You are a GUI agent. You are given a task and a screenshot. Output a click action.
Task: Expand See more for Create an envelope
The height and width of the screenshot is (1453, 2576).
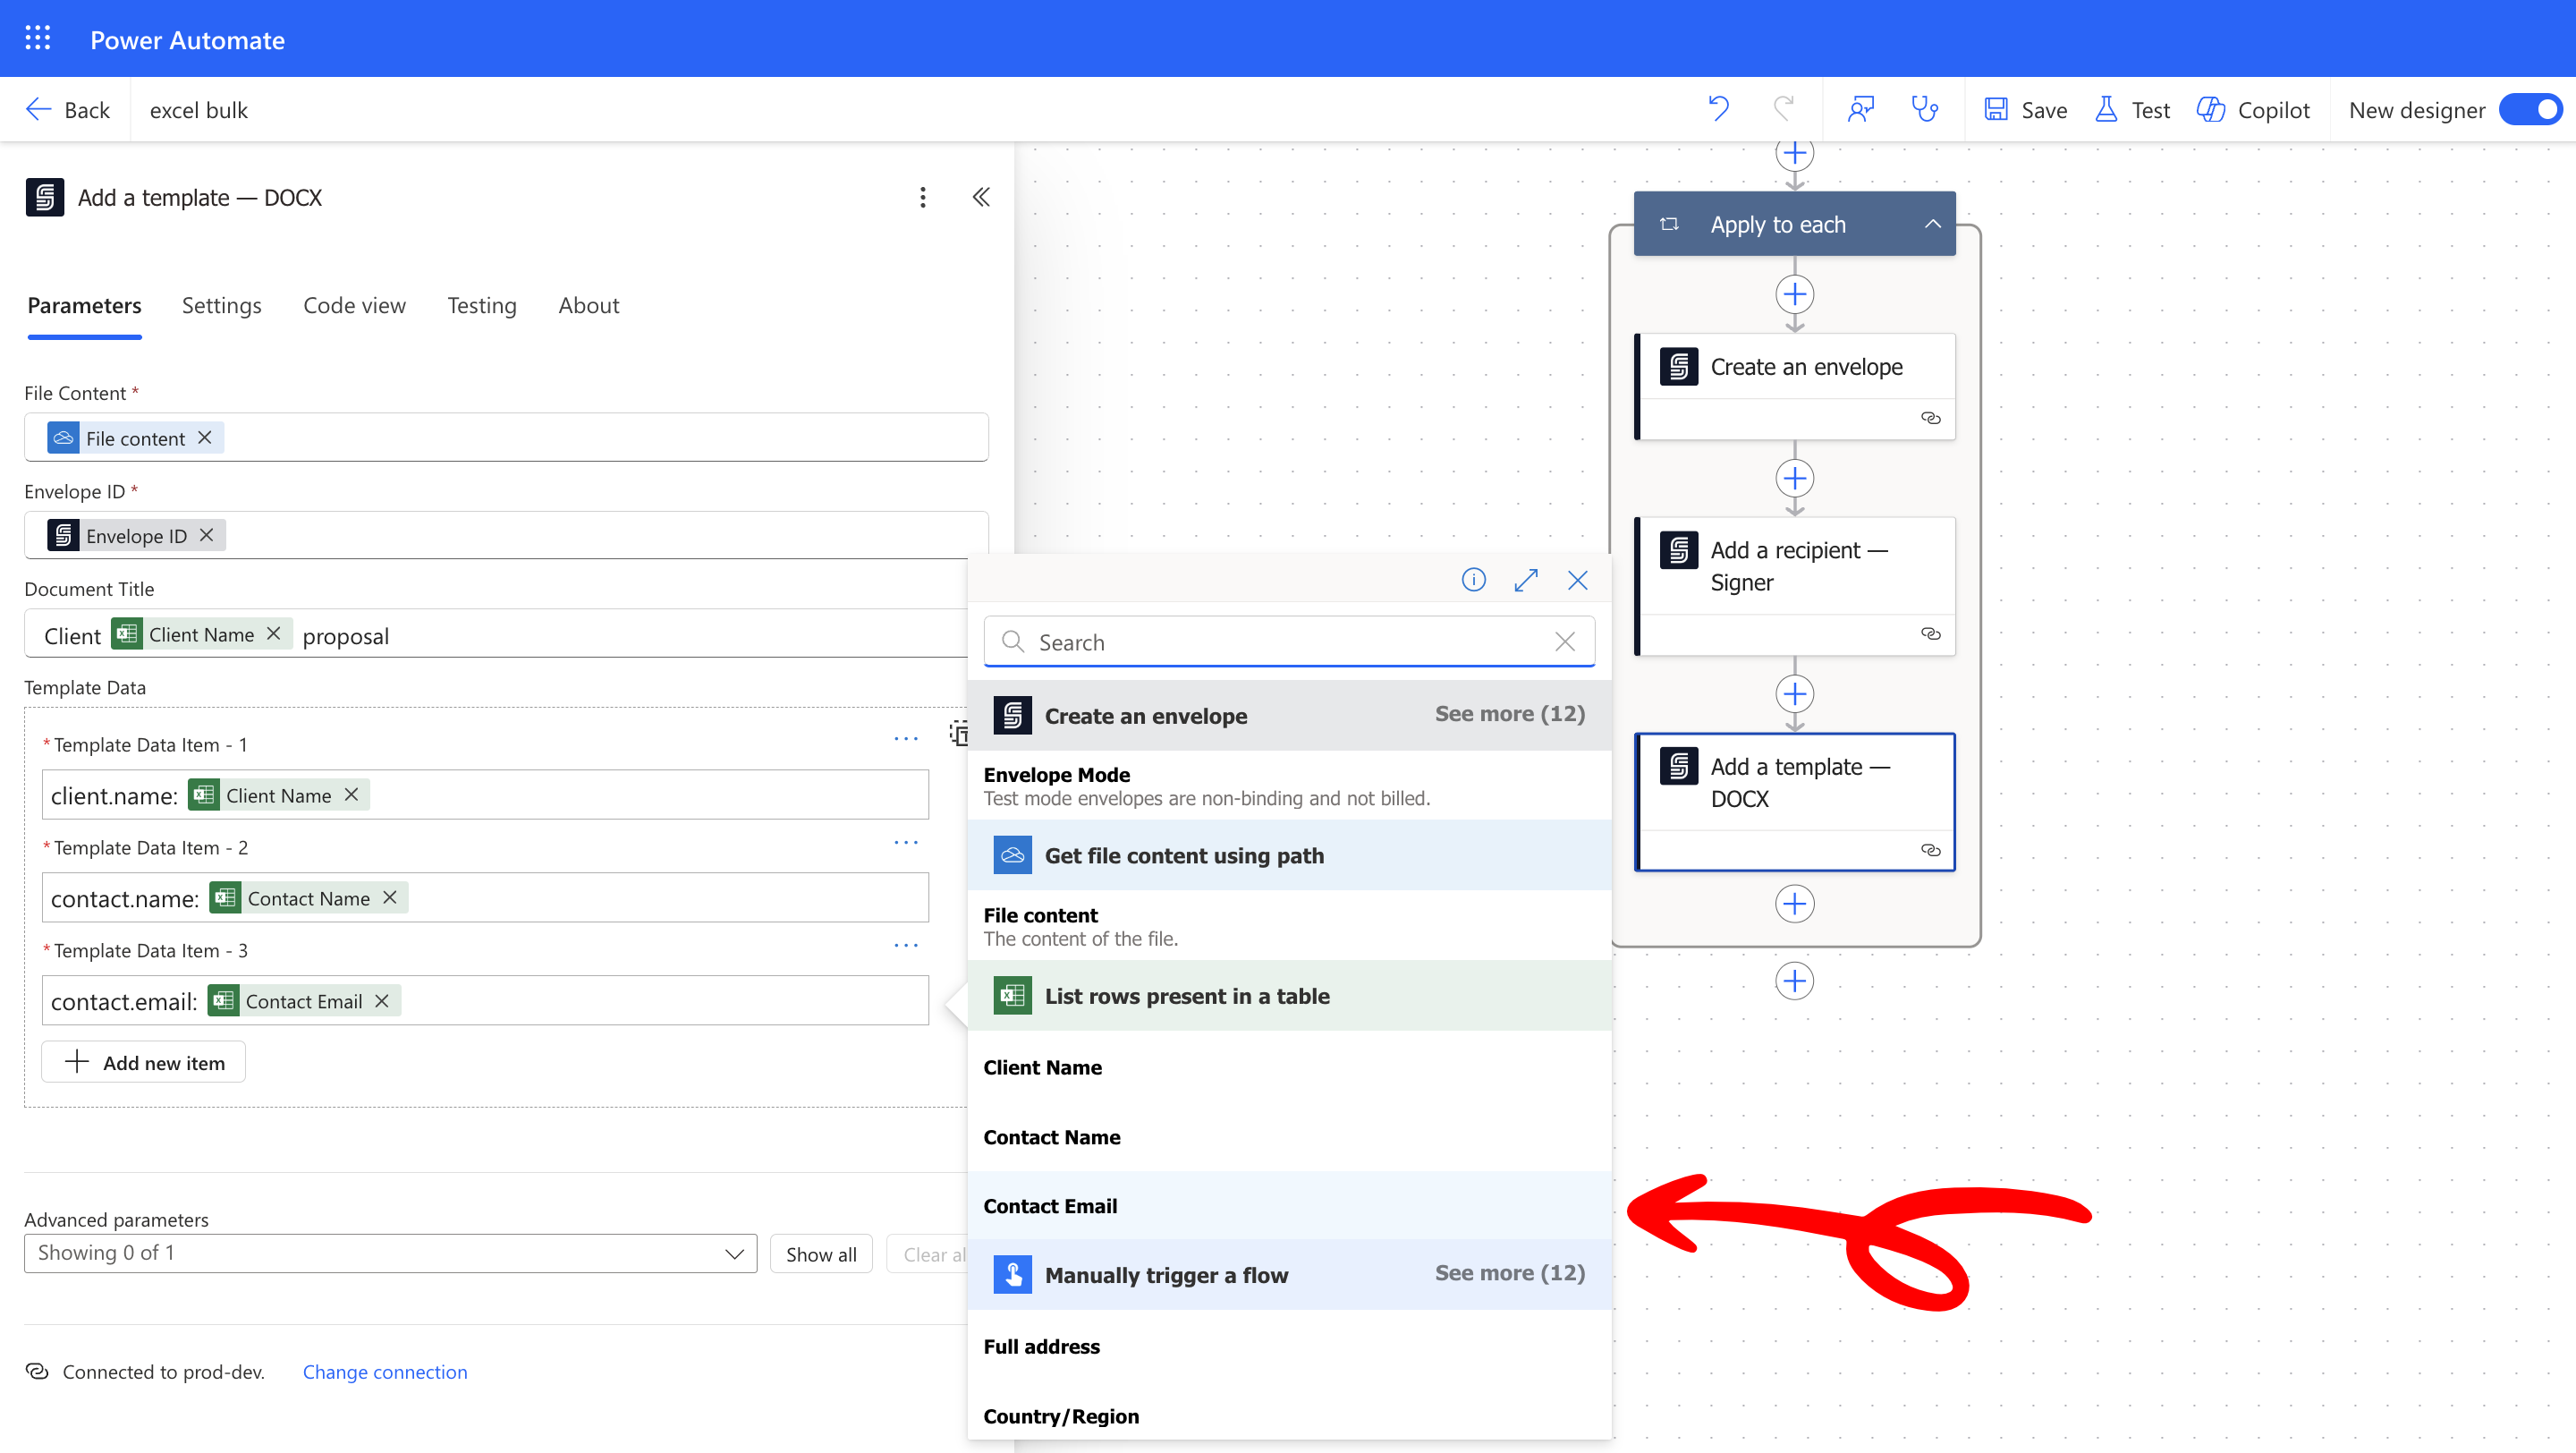(x=1509, y=714)
